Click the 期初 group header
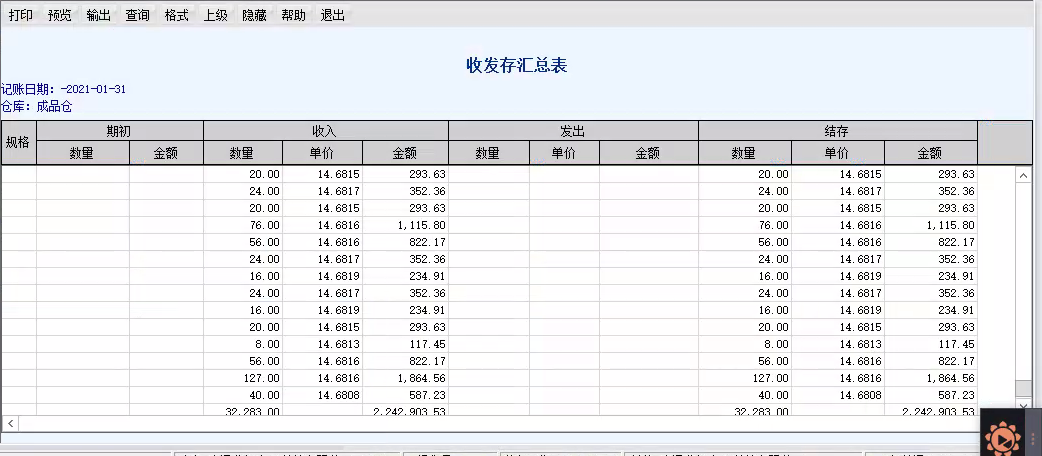Image resolution: width=1042 pixels, height=456 pixels. (x=120, y=131)
